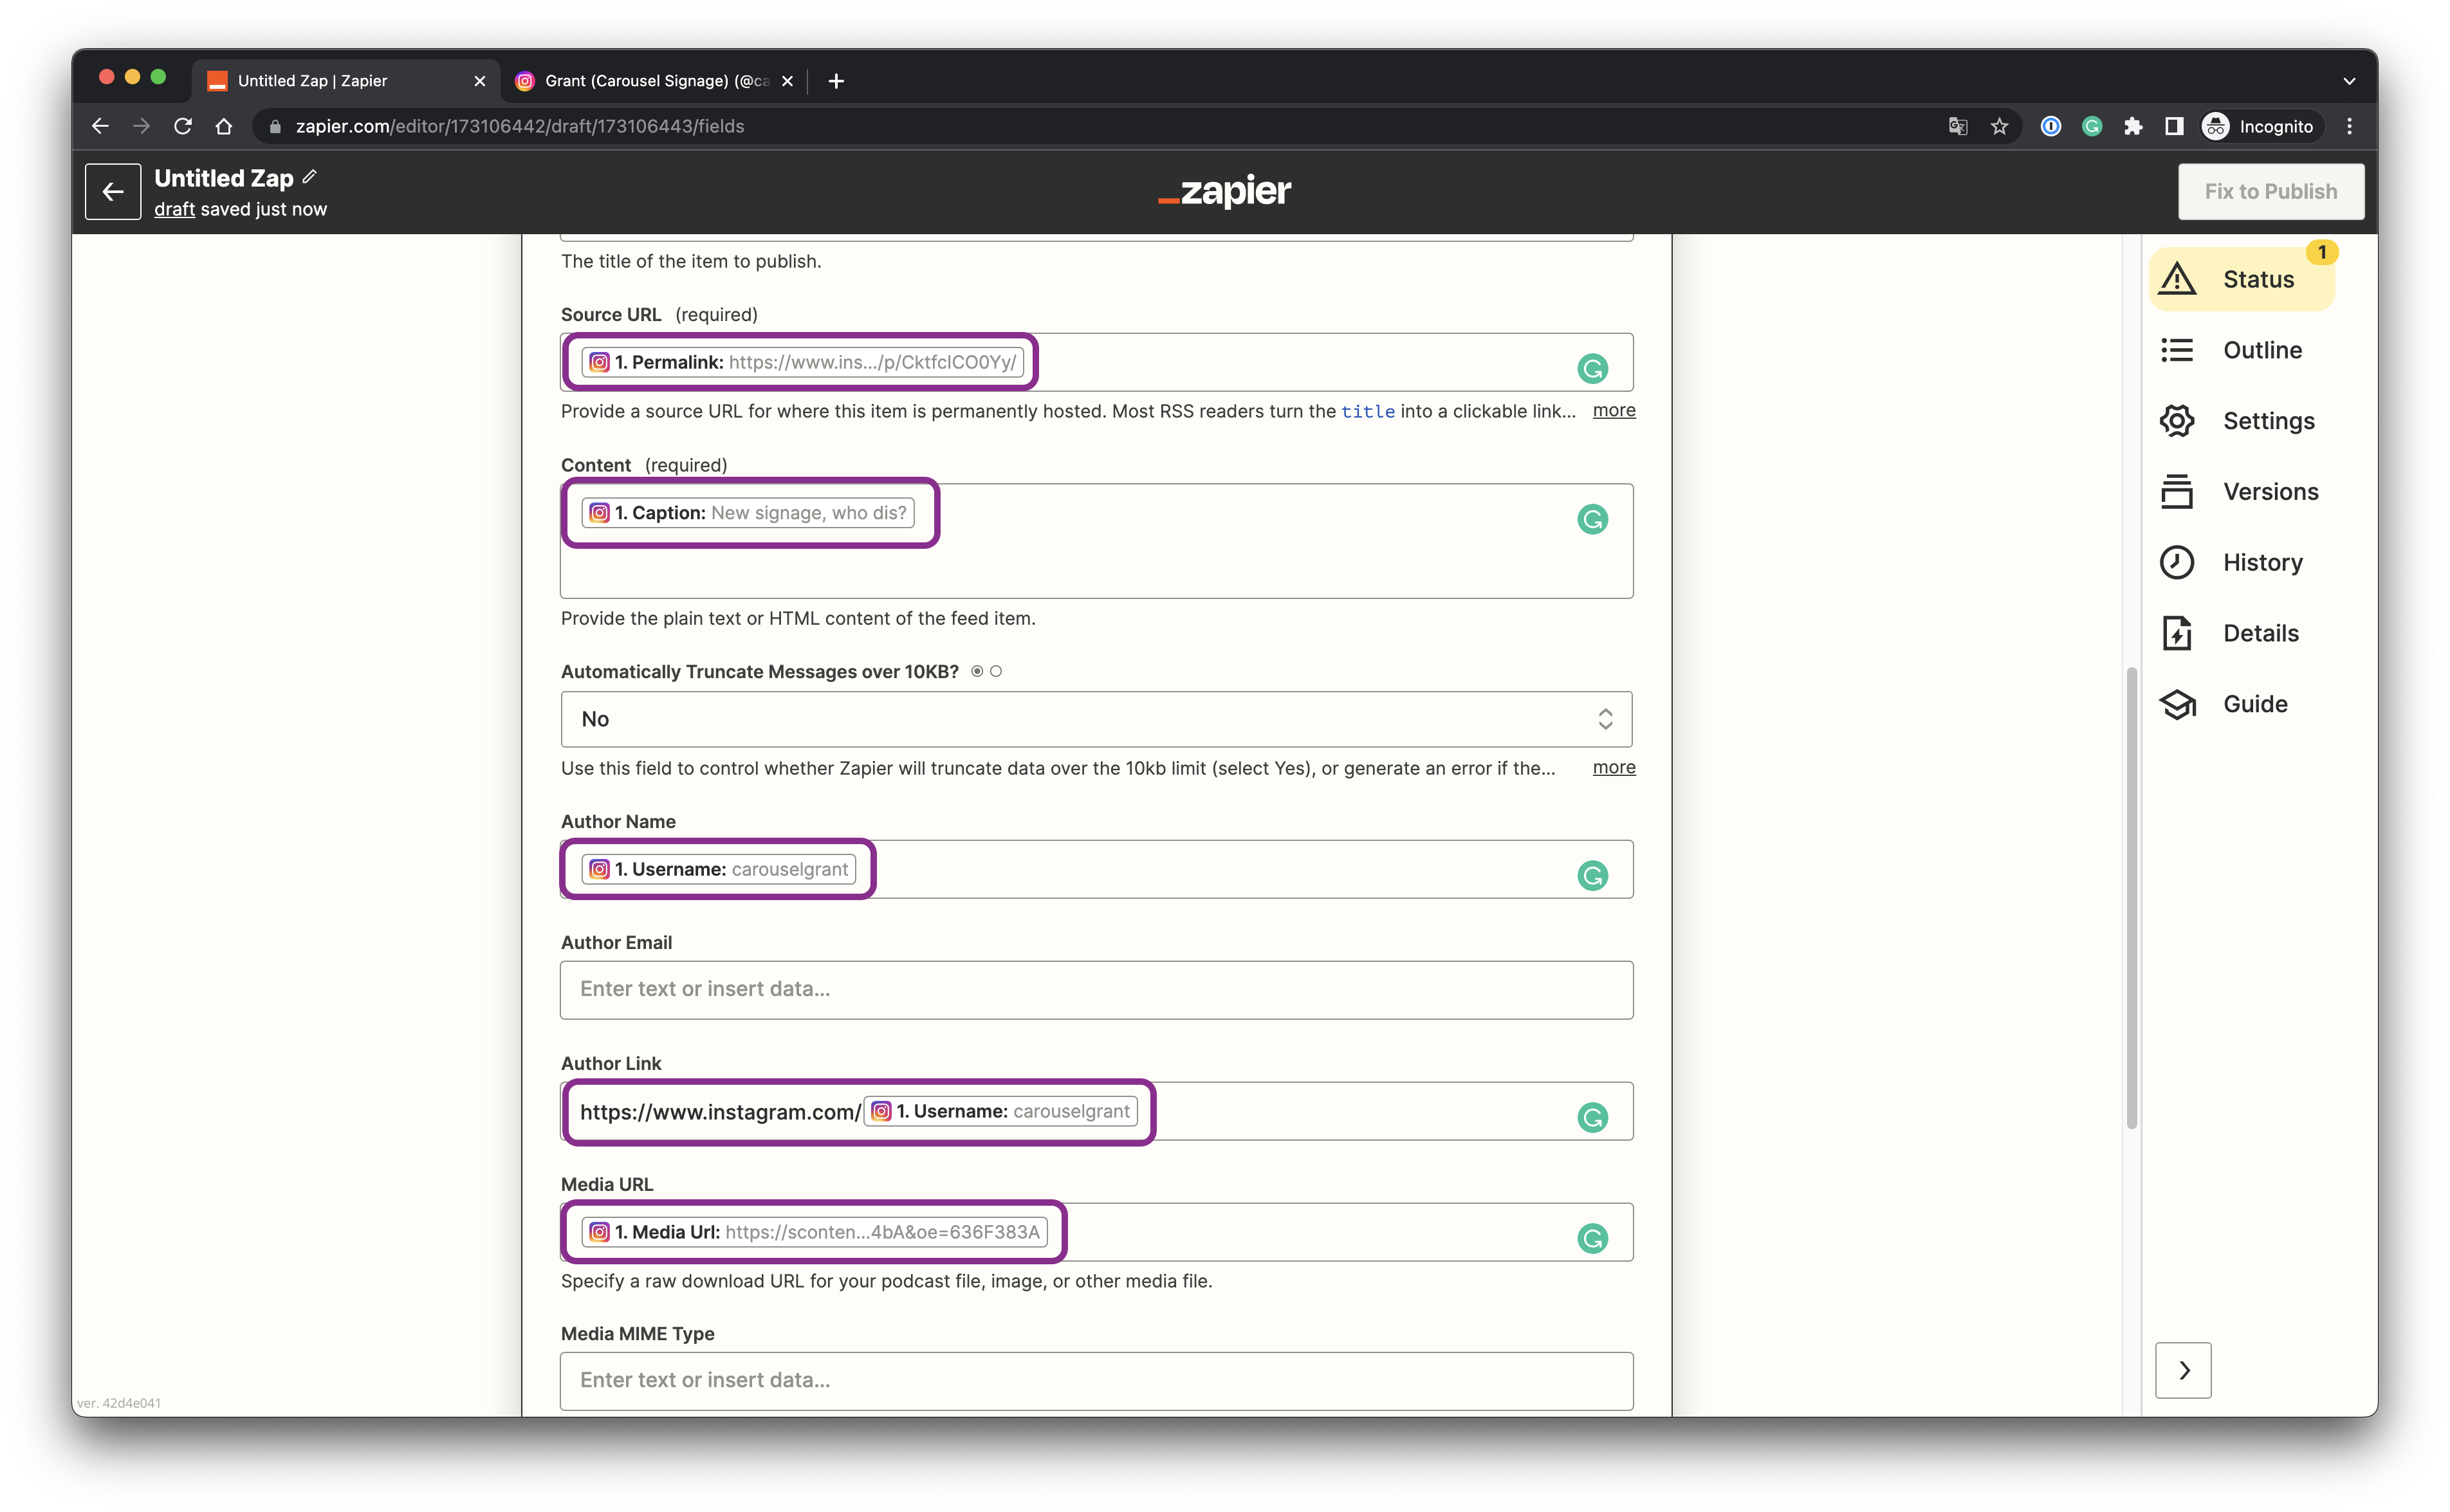Viewport: 2450px width, 1512px height.
Task: Click the Grammarly icon in the Content field
Action: 1592,519
